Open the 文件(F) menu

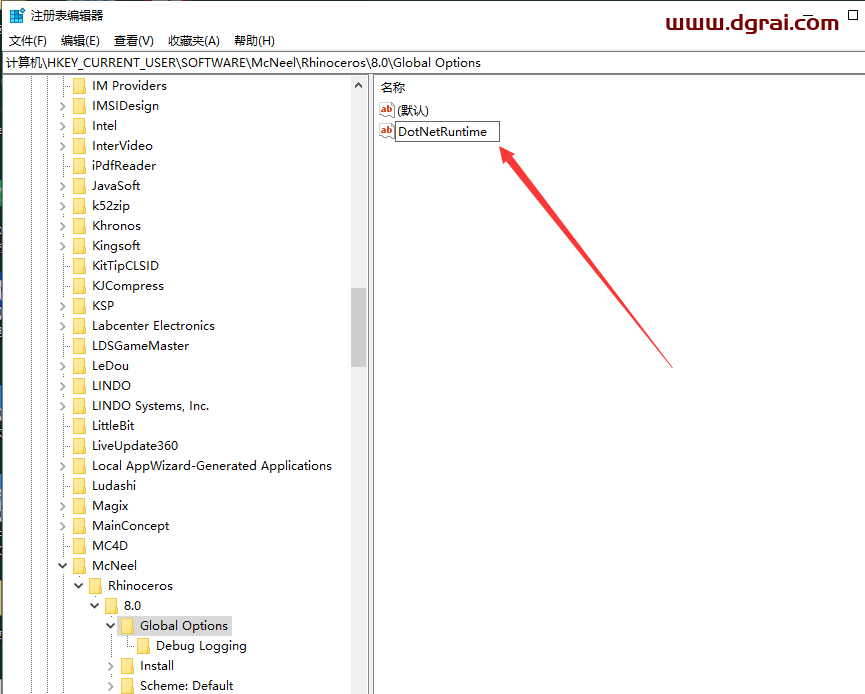pyautogui.click(x=28, y=41)
